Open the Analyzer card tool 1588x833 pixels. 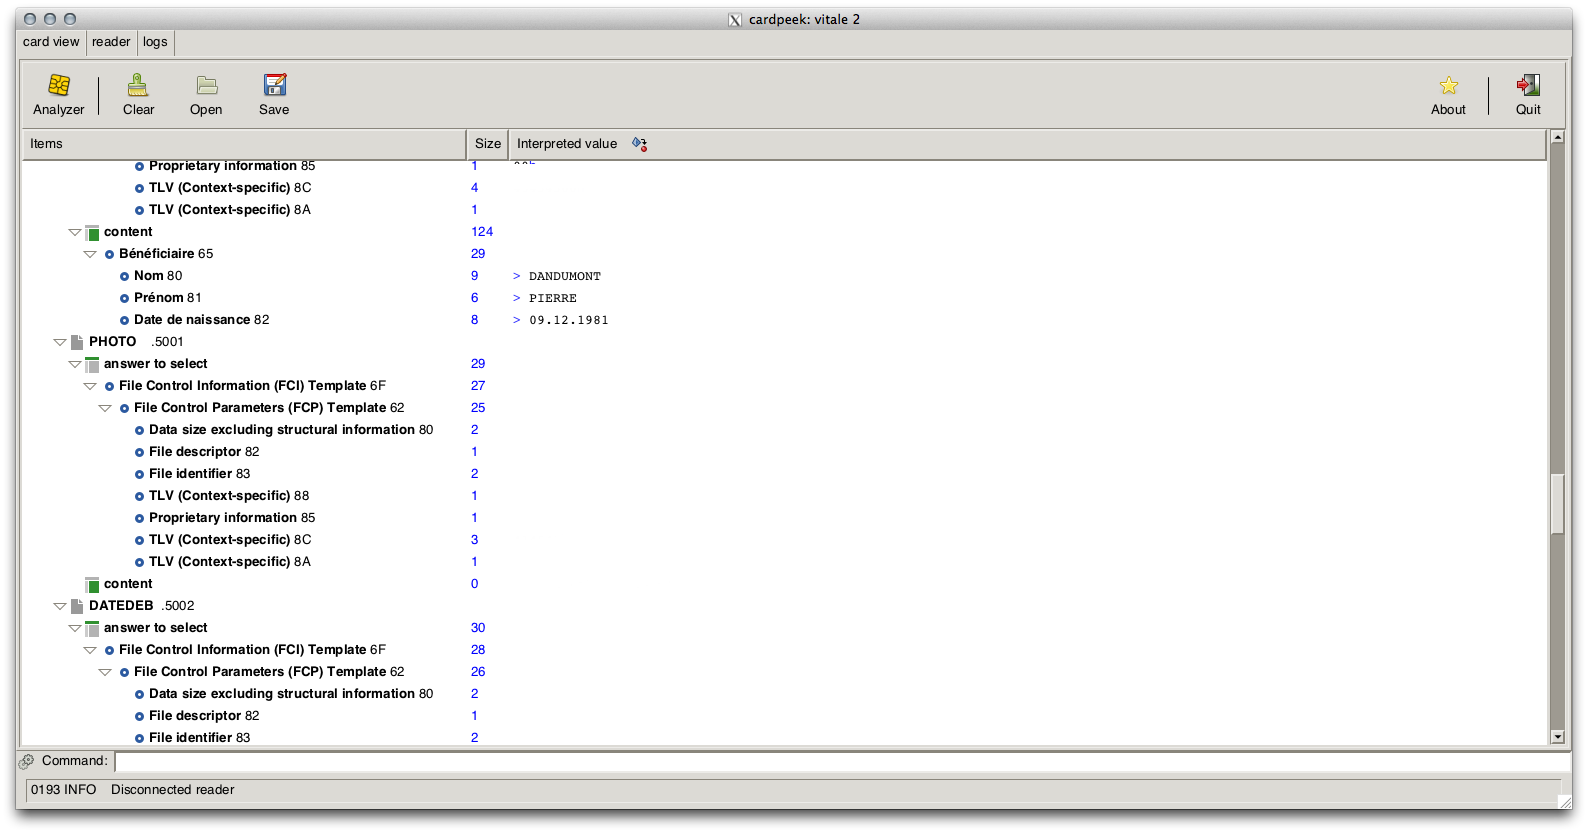click(x=59, y=87)
